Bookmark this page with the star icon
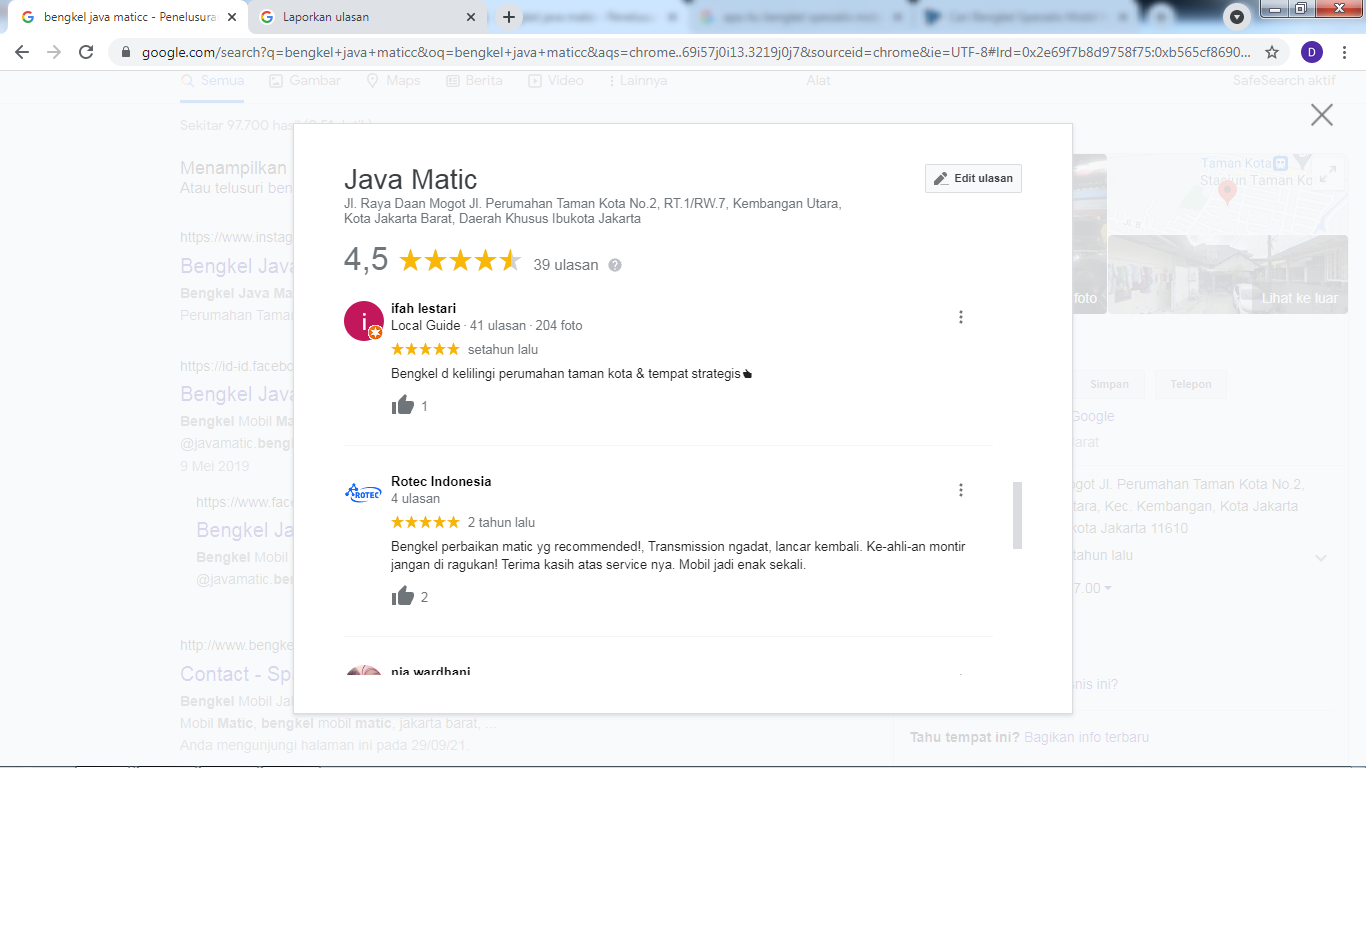 coord(1272,52)
